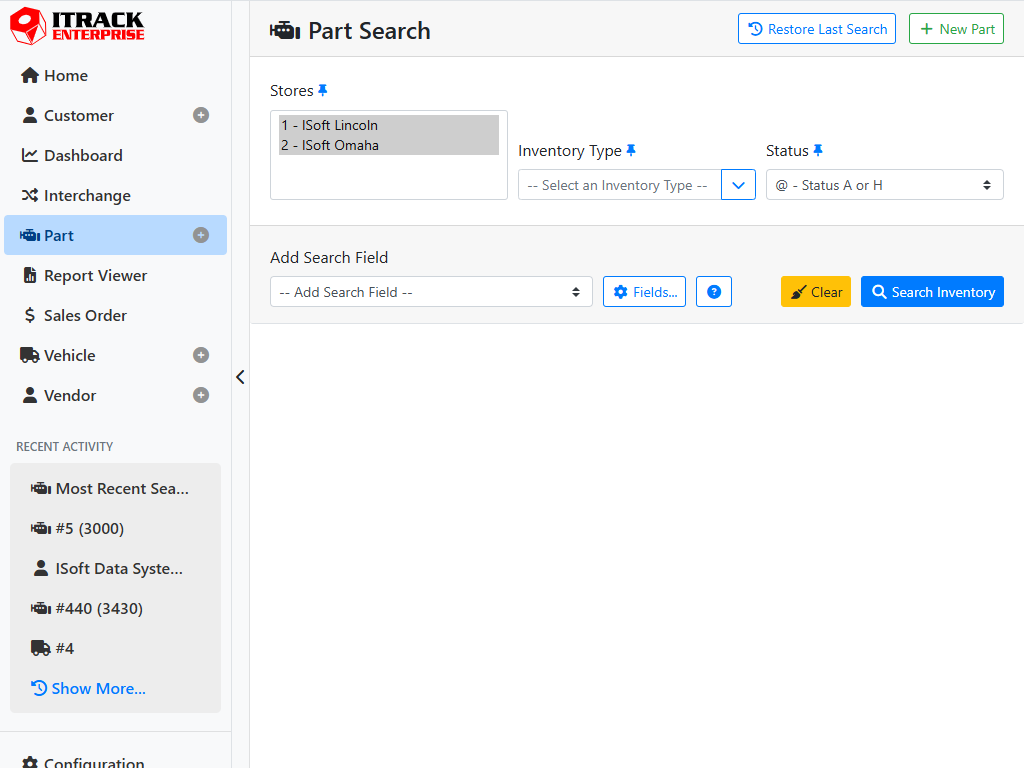Expand the Add Search Field dropdown
This screenshot has width=1024, height=768.
click(430, 291)
